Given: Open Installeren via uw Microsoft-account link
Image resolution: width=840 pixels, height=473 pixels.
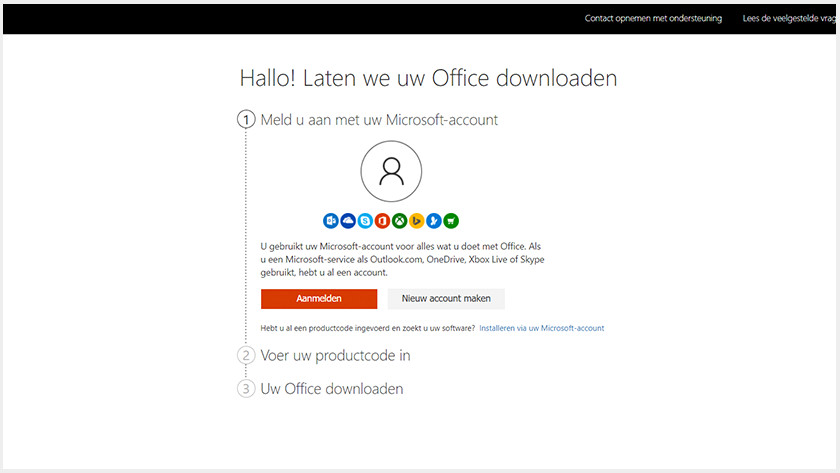Looking at the screenshot, I should [x=542, y=328].
